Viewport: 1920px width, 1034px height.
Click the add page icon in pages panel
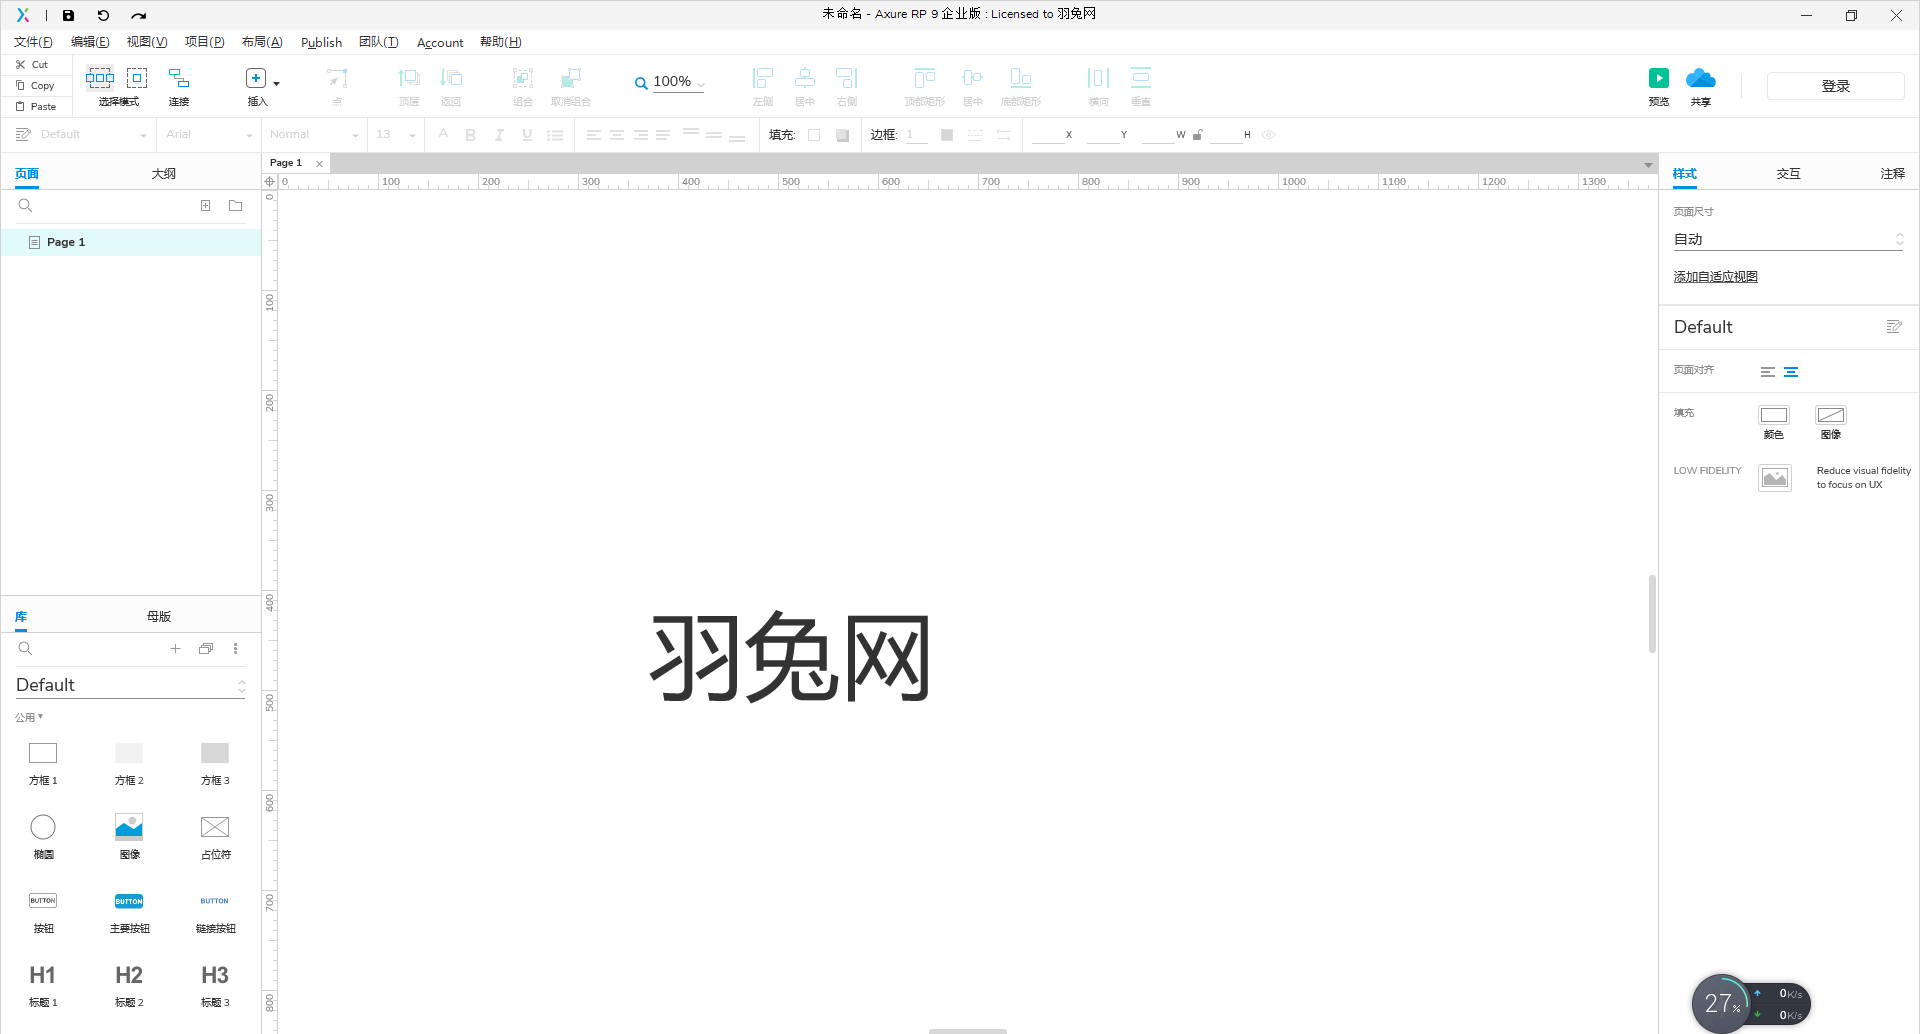pos(205,205)
